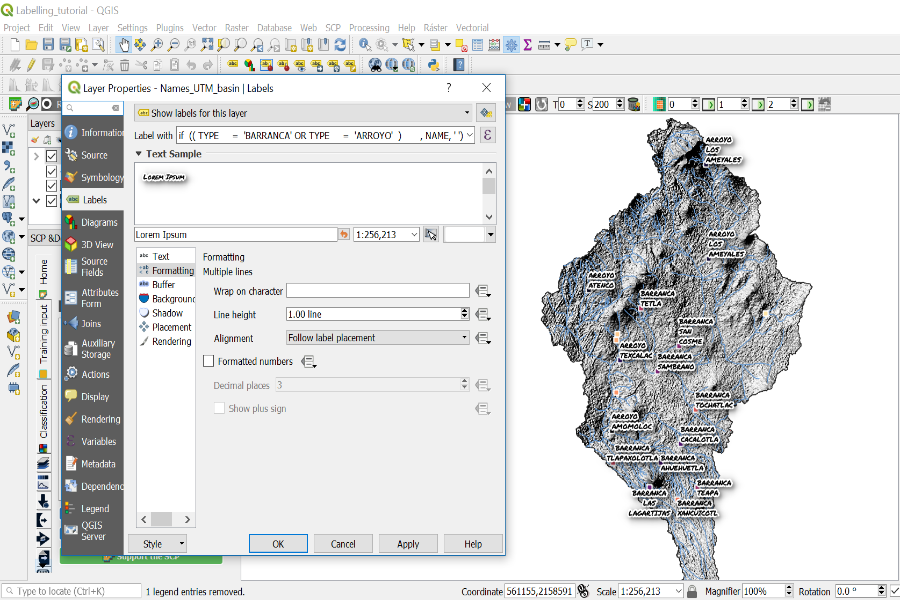
Task: Click the Wrap on character input field
Action: pyautogui.click(x=378, y=291)
